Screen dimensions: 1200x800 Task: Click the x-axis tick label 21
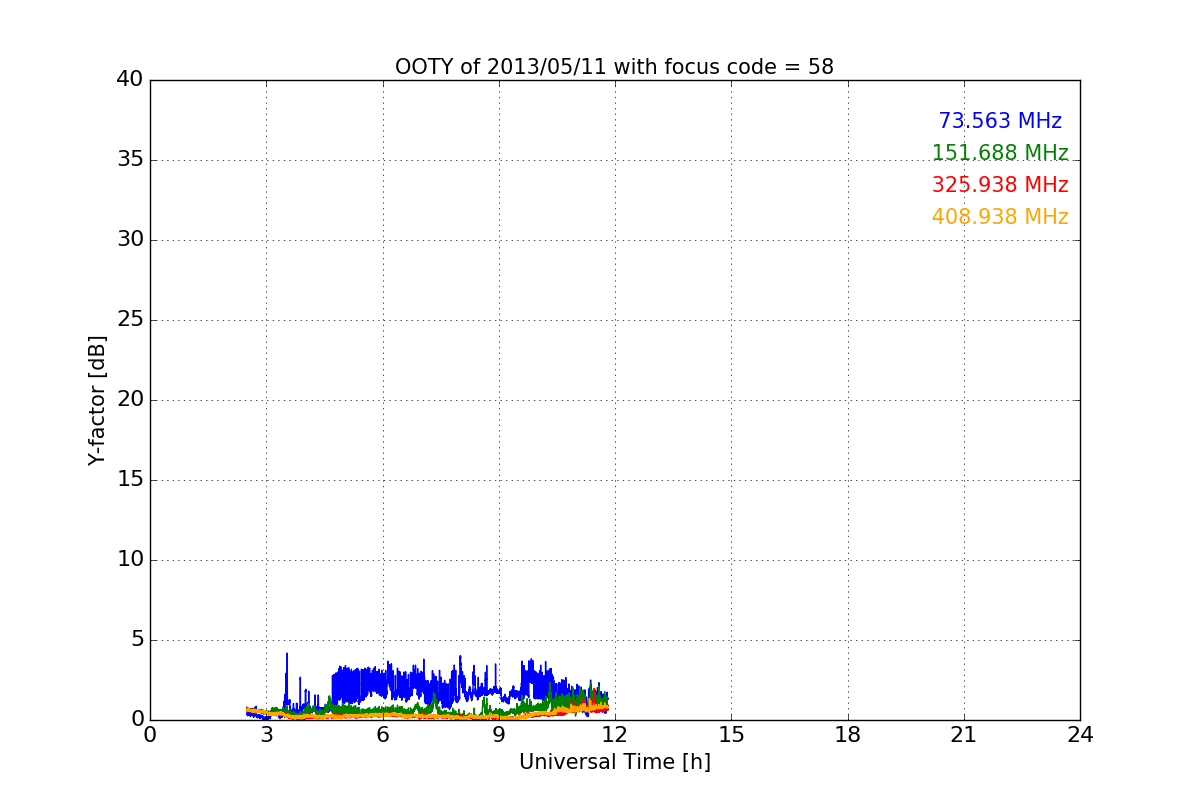click(964, 734)
